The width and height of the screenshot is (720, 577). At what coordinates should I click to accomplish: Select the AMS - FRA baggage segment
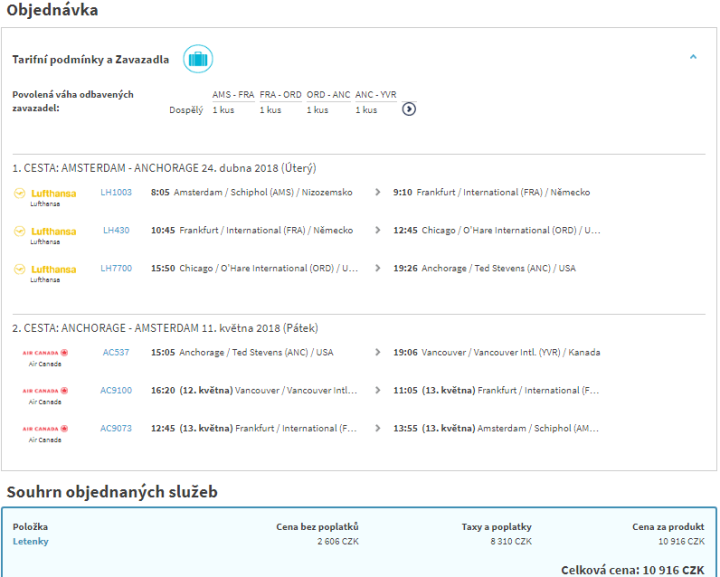click(232, 95)
